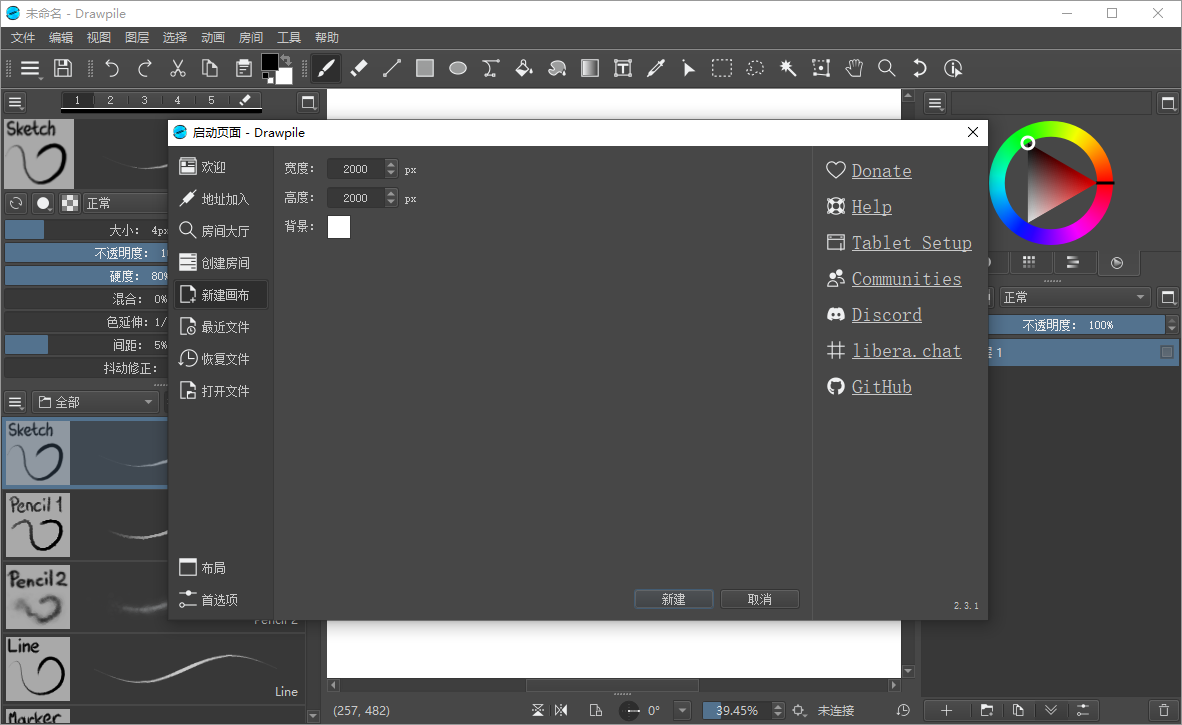Screen dimensions: 1182x725
Task: Add new layer with plus icon
Action: (x=947, y=710)
